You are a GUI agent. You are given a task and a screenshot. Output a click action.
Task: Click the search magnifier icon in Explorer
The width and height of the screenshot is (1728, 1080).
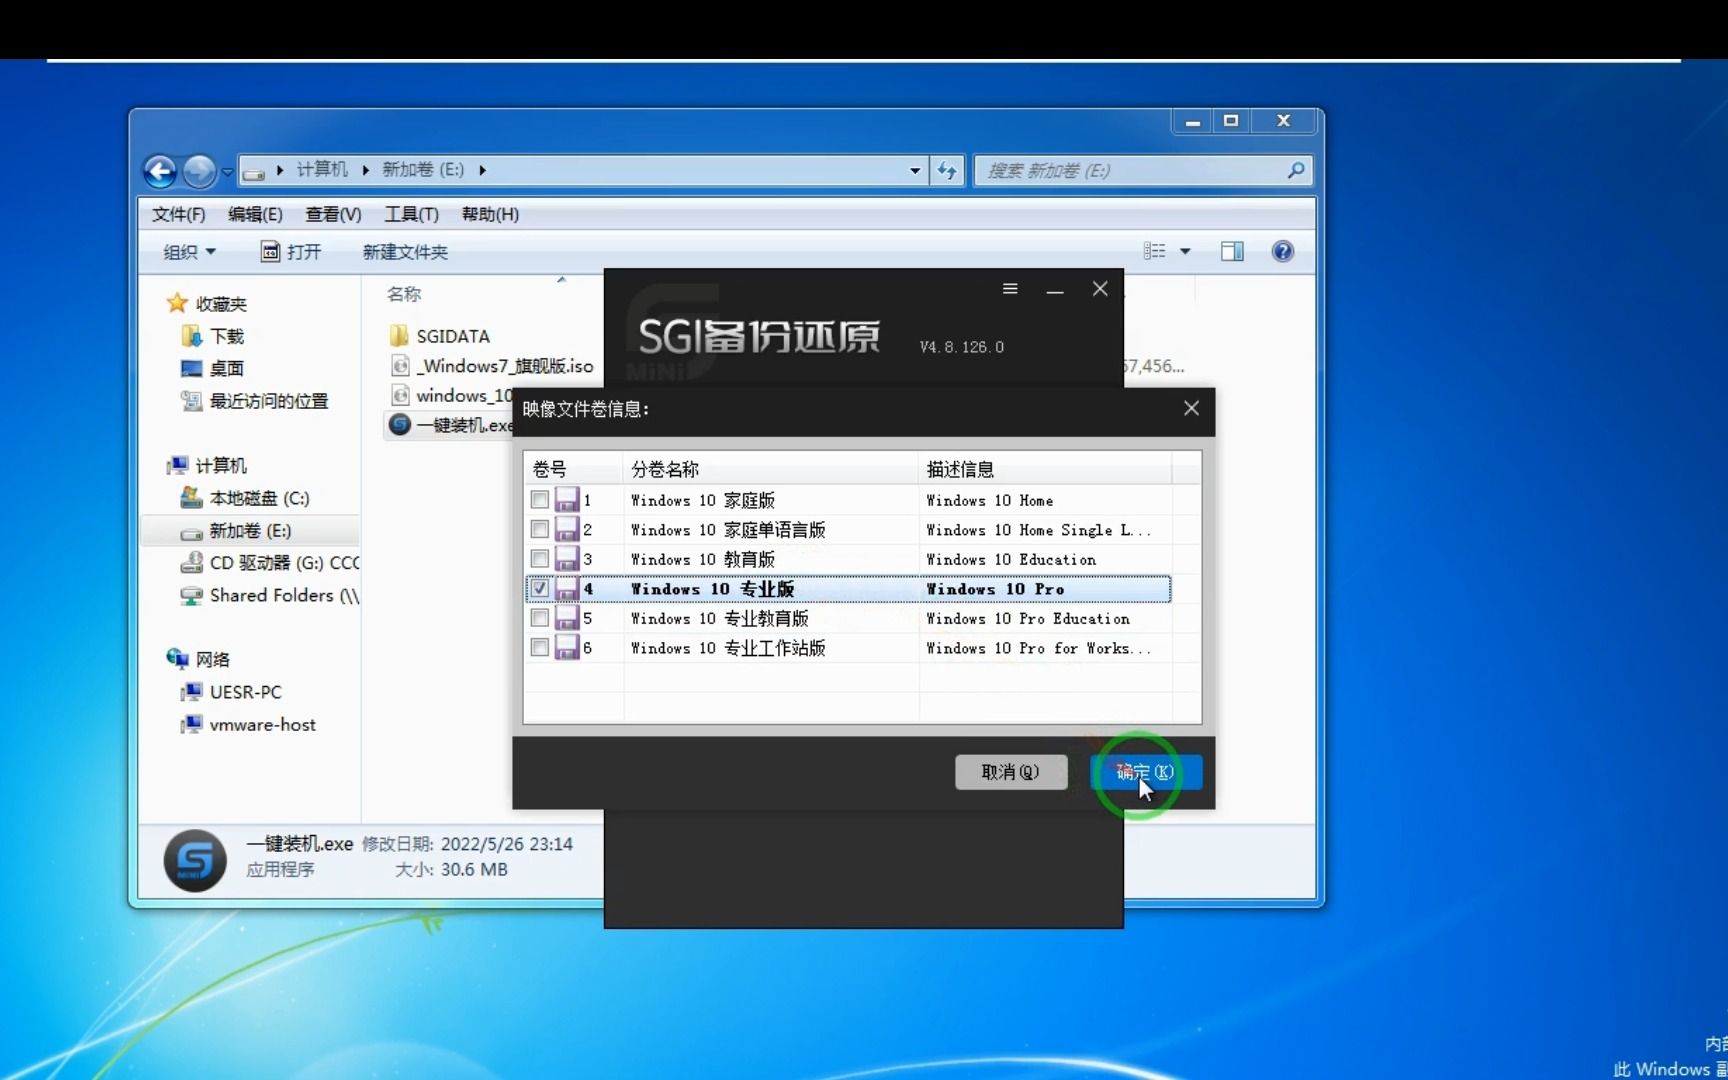pyautogui.click(x=1296, y=170)
